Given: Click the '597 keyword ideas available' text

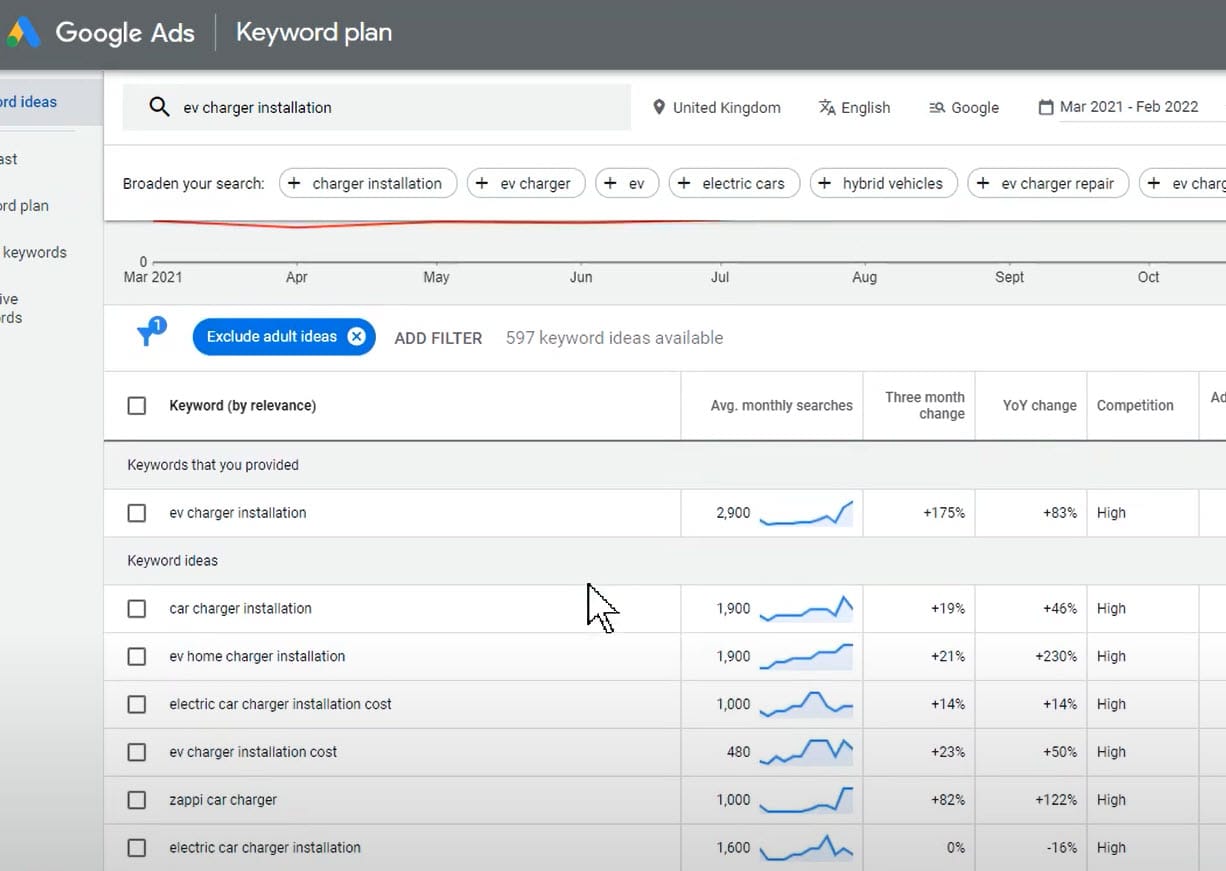Looking at the screenshot, I should pyautogui.click(x=614, y=338).
